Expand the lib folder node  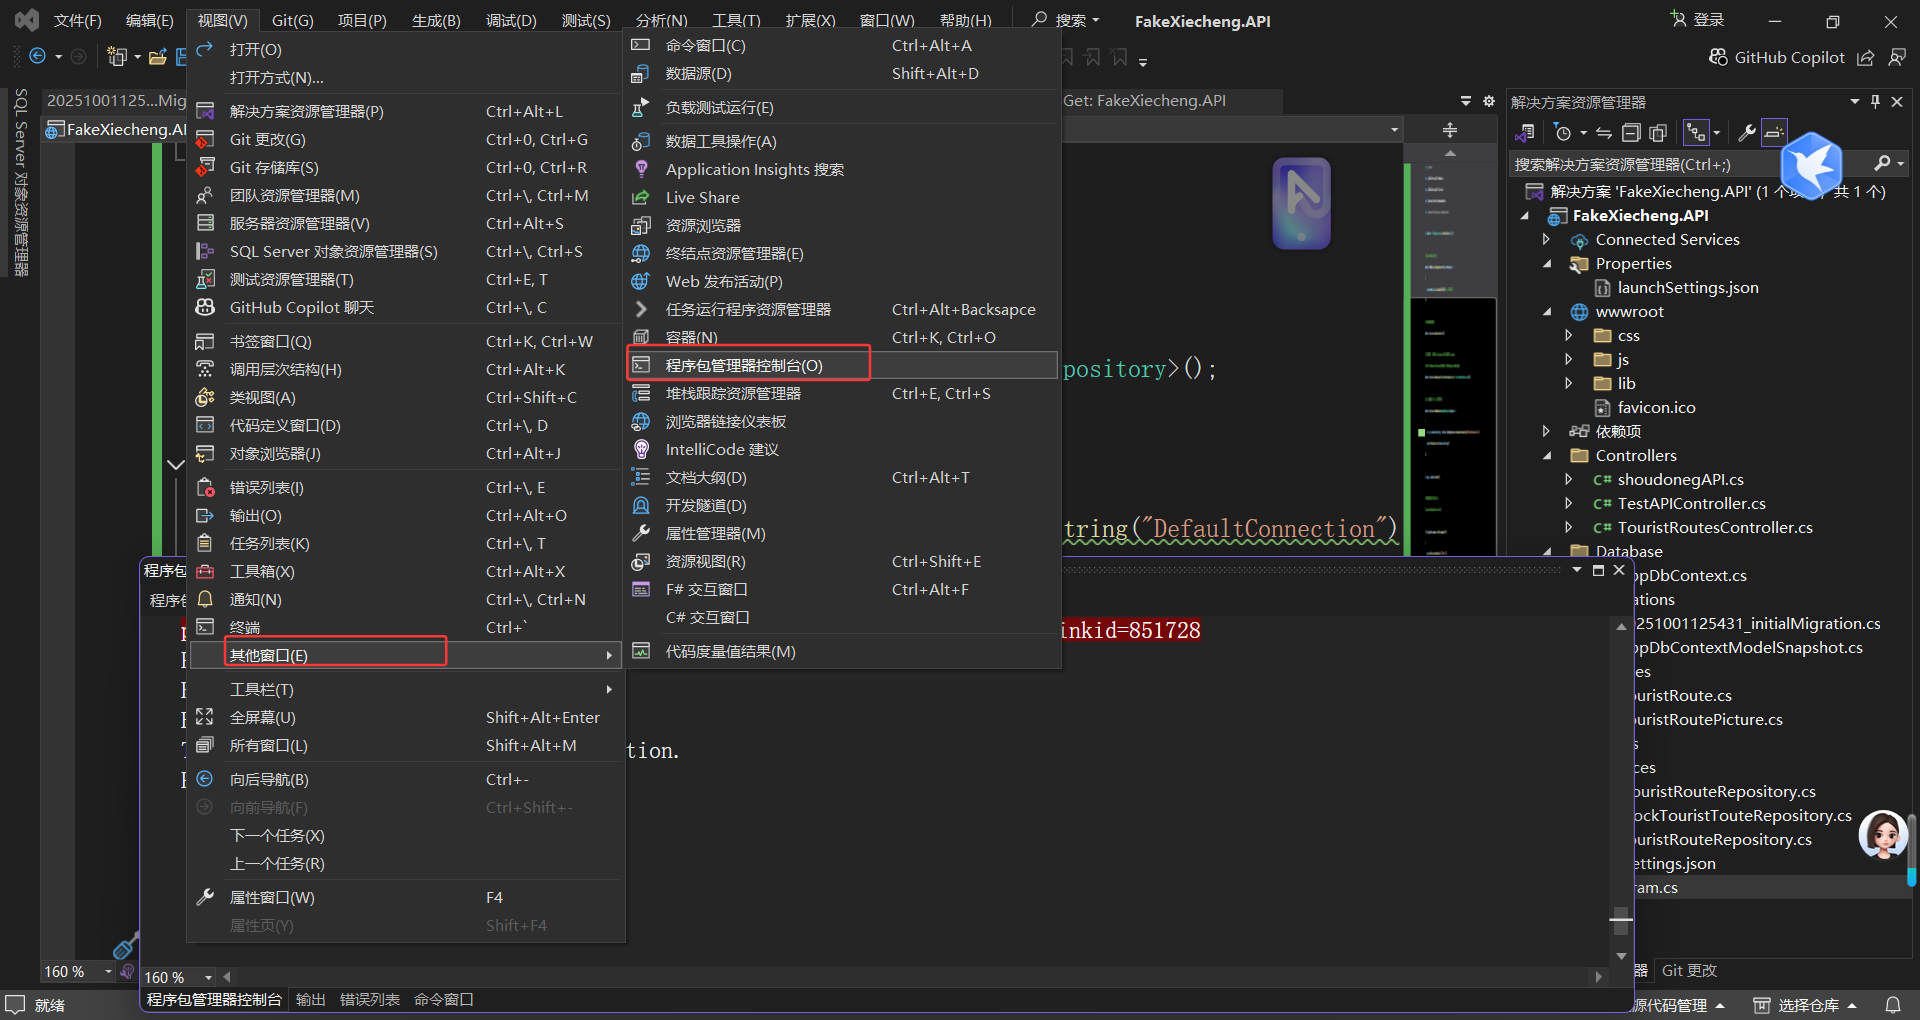[x=1569, y=384]
